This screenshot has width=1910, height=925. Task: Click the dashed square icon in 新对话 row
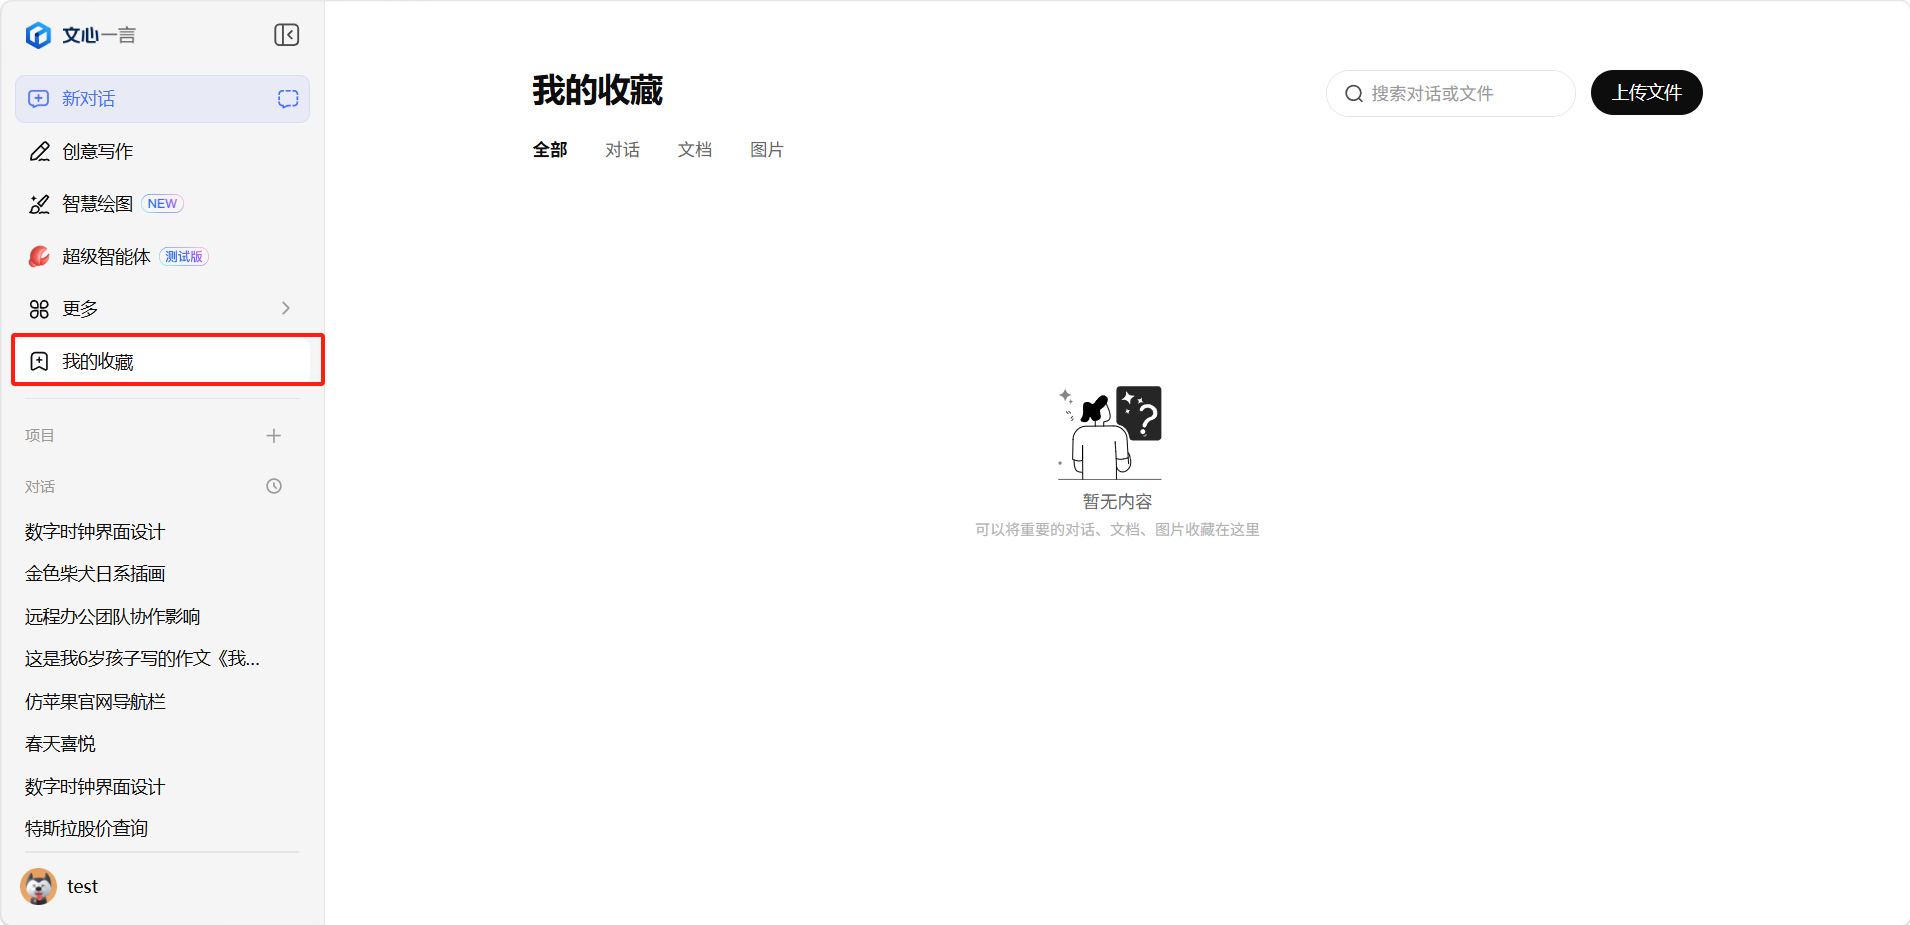[x=288, y=98]
